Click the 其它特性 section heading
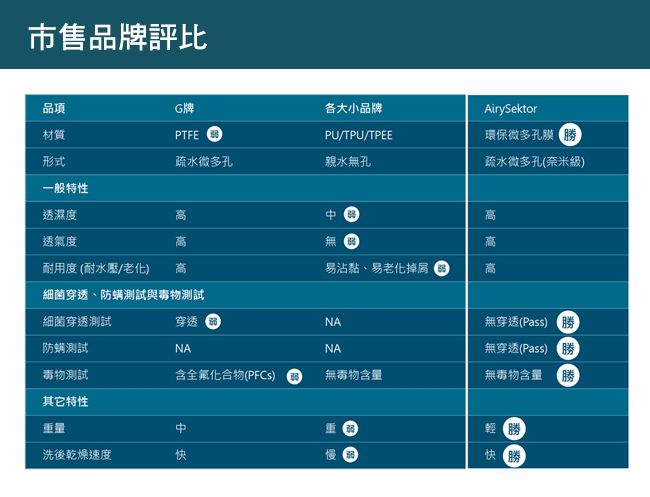 point(65,402)
